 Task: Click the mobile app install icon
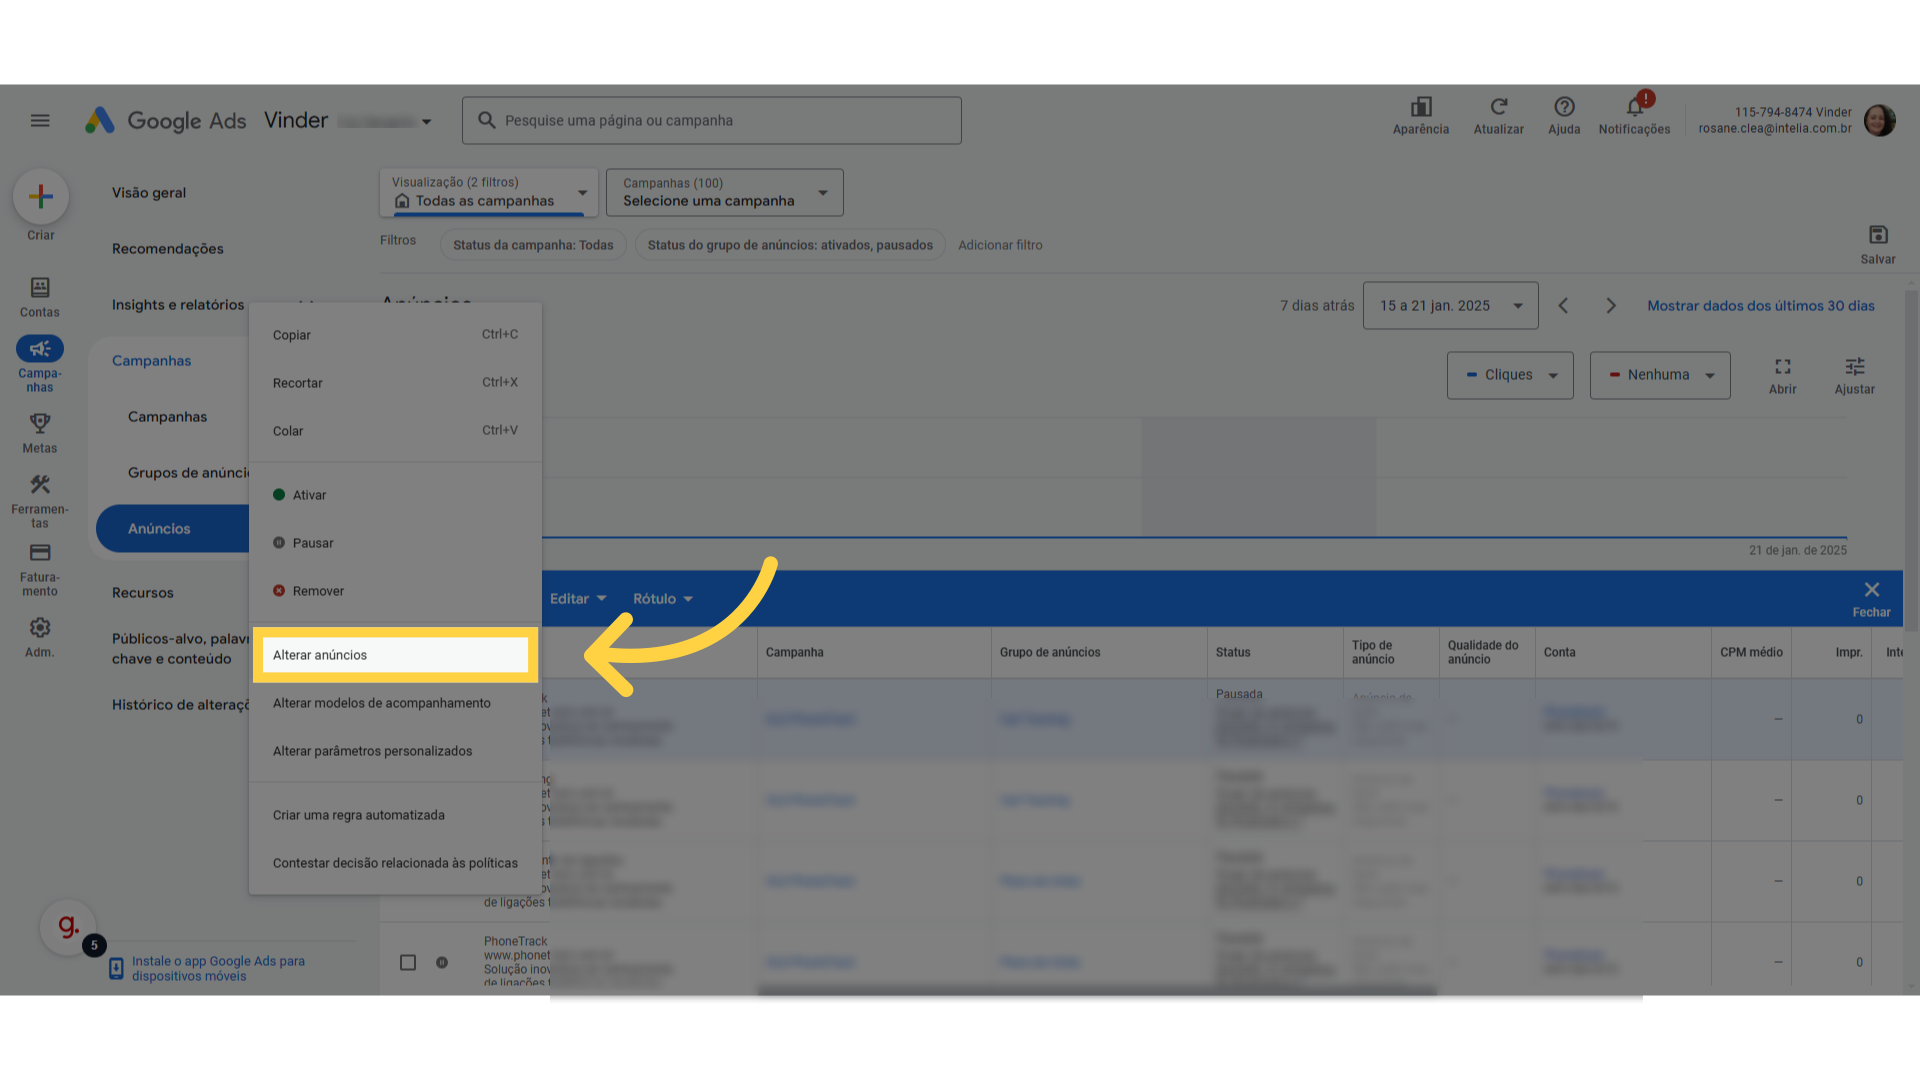[x=116, y=969]
